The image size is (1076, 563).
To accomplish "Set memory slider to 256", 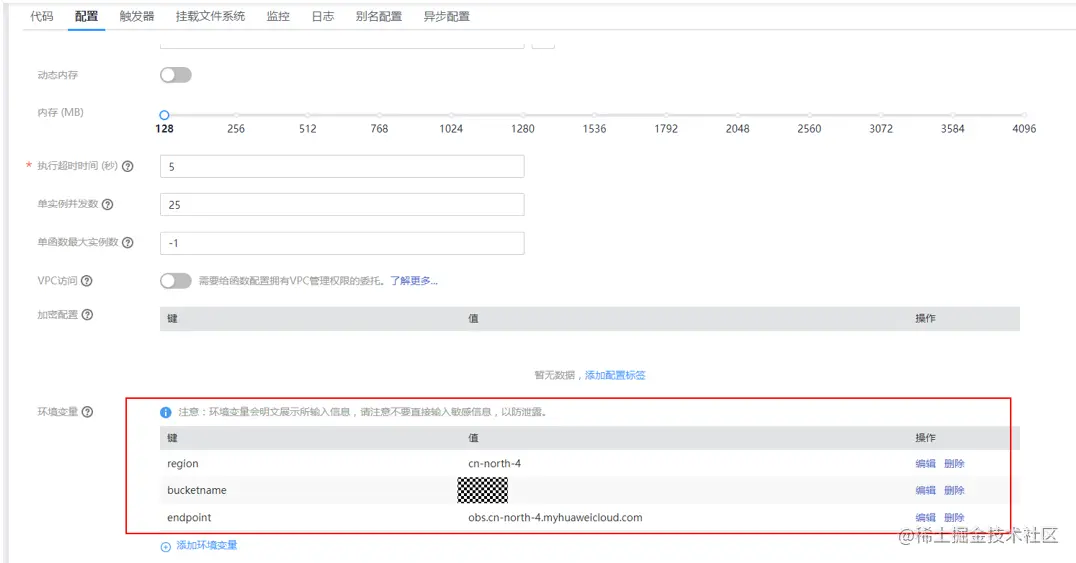I will coord(236,115).
